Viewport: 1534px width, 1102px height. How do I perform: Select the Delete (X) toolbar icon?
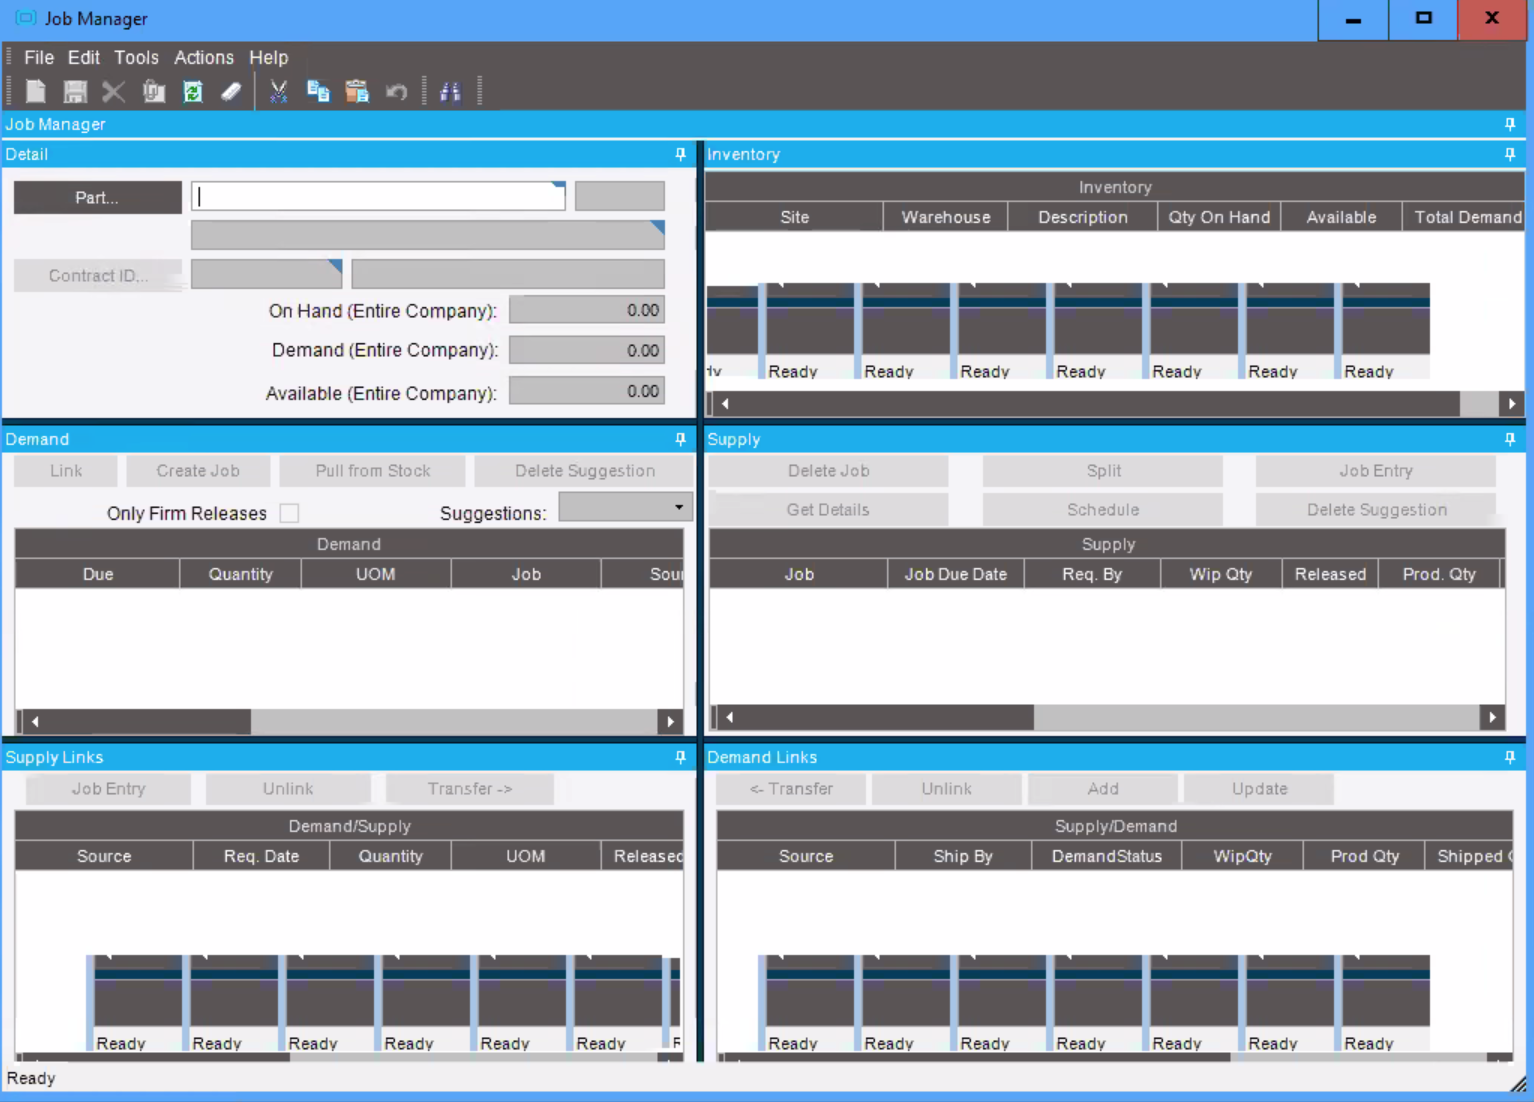pos(113,91)
